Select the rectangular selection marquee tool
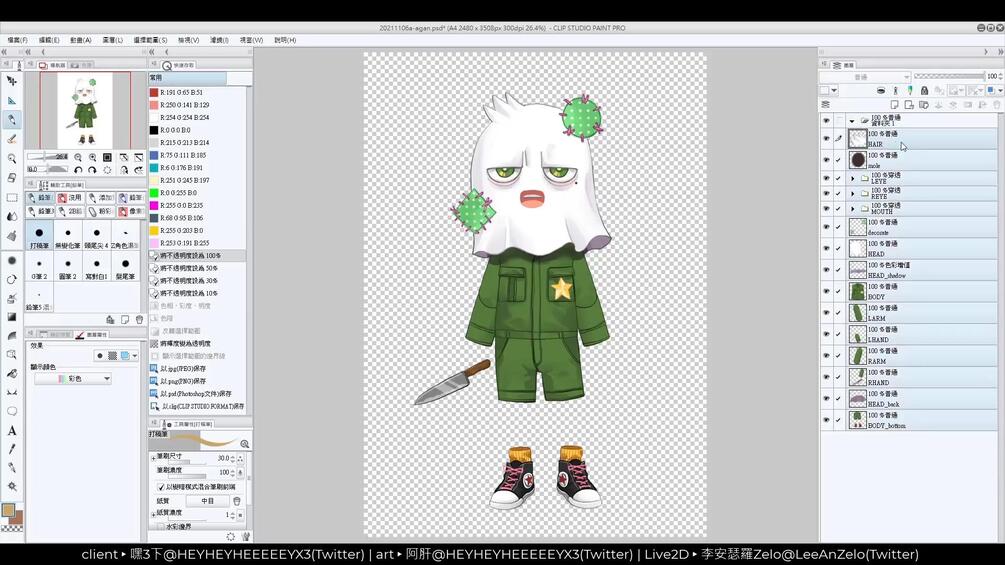The height and width of the screenshot is (565, 1005). point(12,197)
